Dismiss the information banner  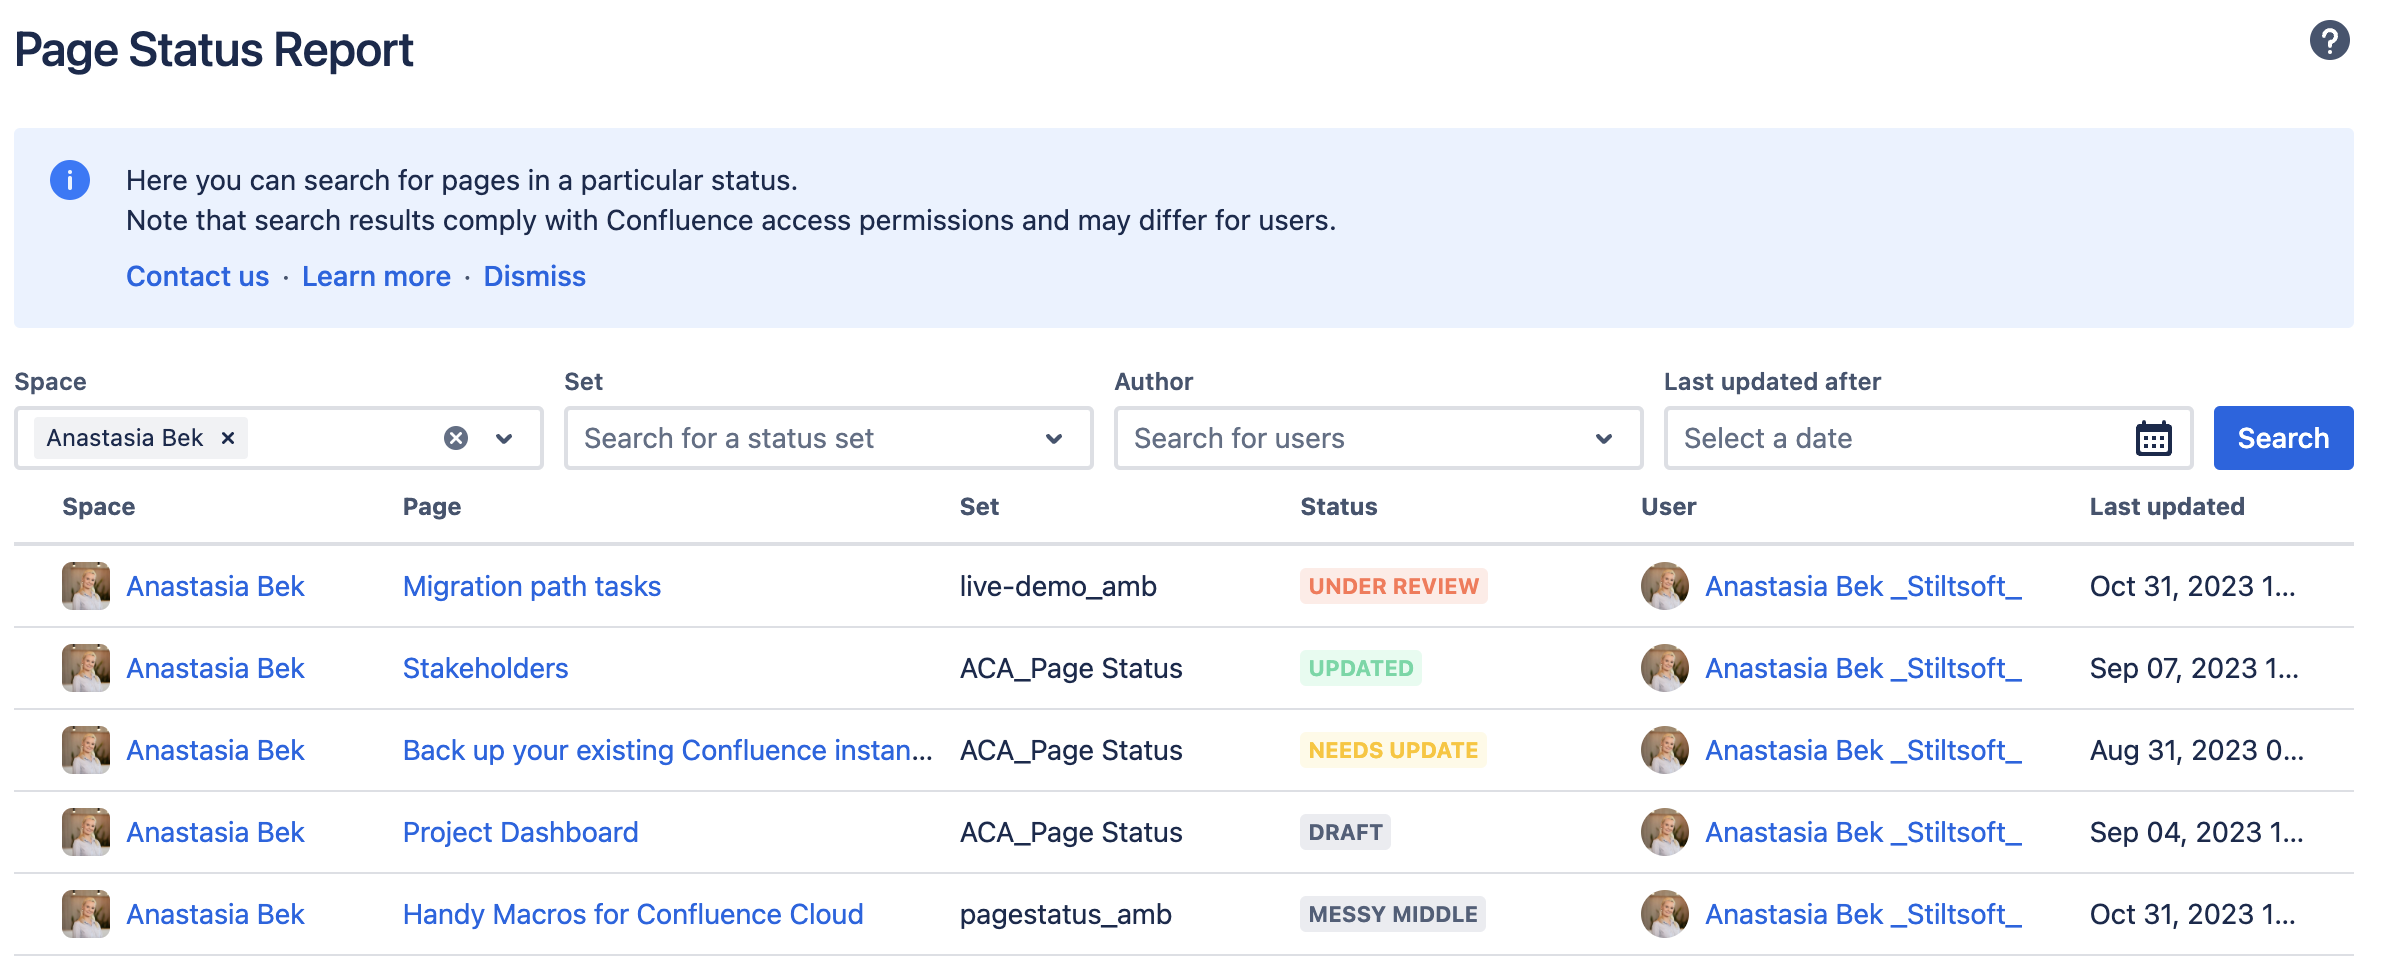pos(534,276)
